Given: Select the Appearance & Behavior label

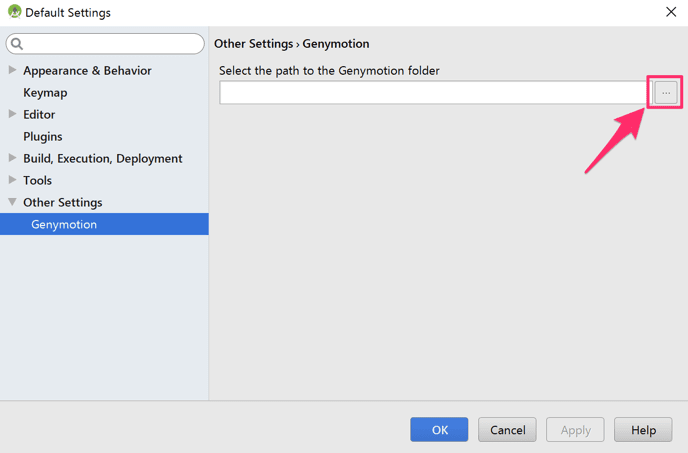Looking at the screenshot, I should pos(87,71).
